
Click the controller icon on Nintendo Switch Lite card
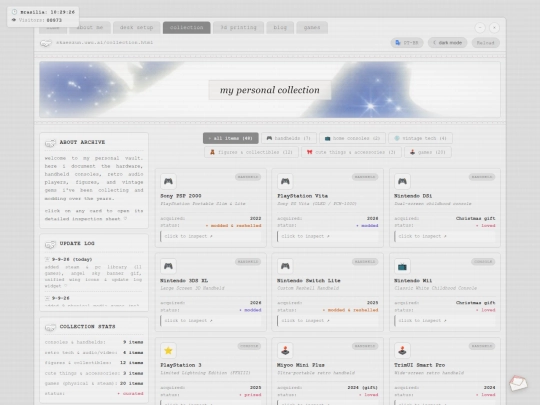click(285, 266)
